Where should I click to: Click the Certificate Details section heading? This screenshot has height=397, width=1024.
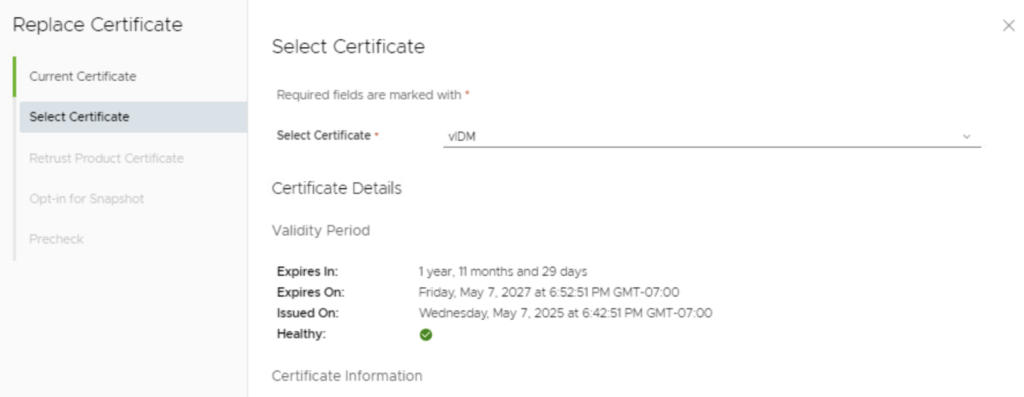click(336, 189)
